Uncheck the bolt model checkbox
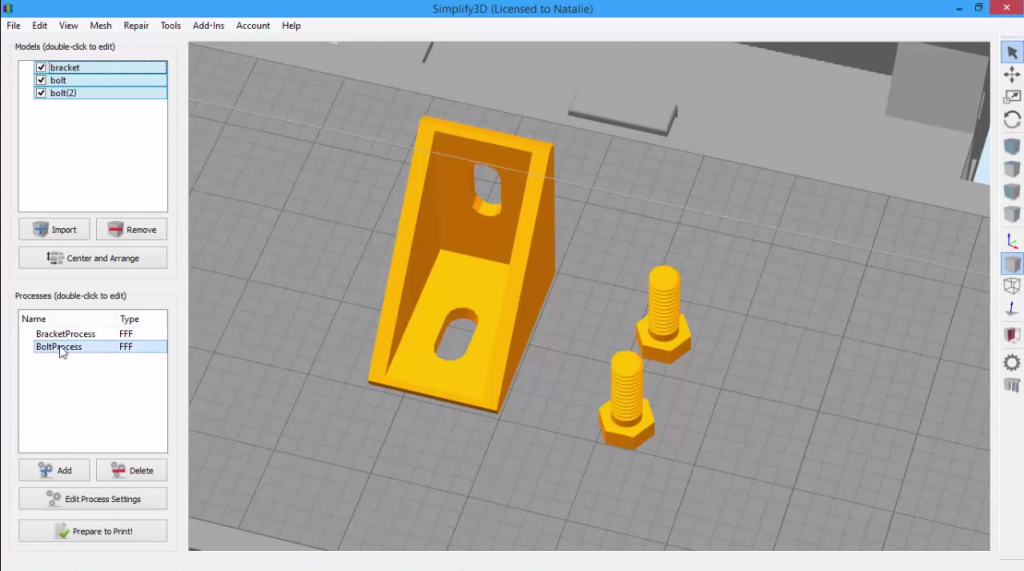 tap(41, 80)
